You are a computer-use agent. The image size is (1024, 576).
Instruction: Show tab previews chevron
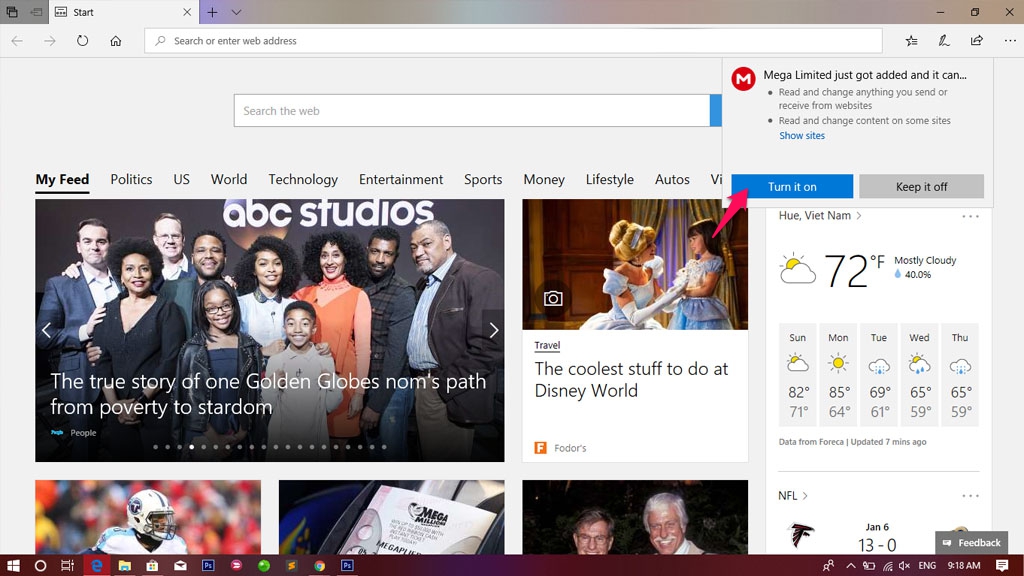click(x=236, y=12)
